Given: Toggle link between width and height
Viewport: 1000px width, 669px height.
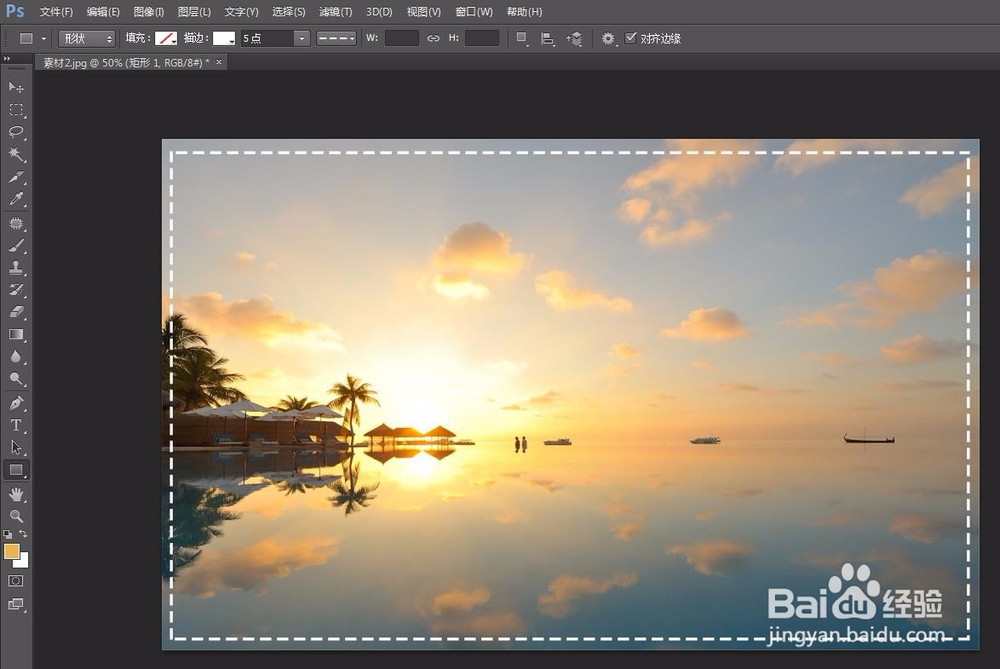Looking at the screenshot, I should [x=434, y=38].
